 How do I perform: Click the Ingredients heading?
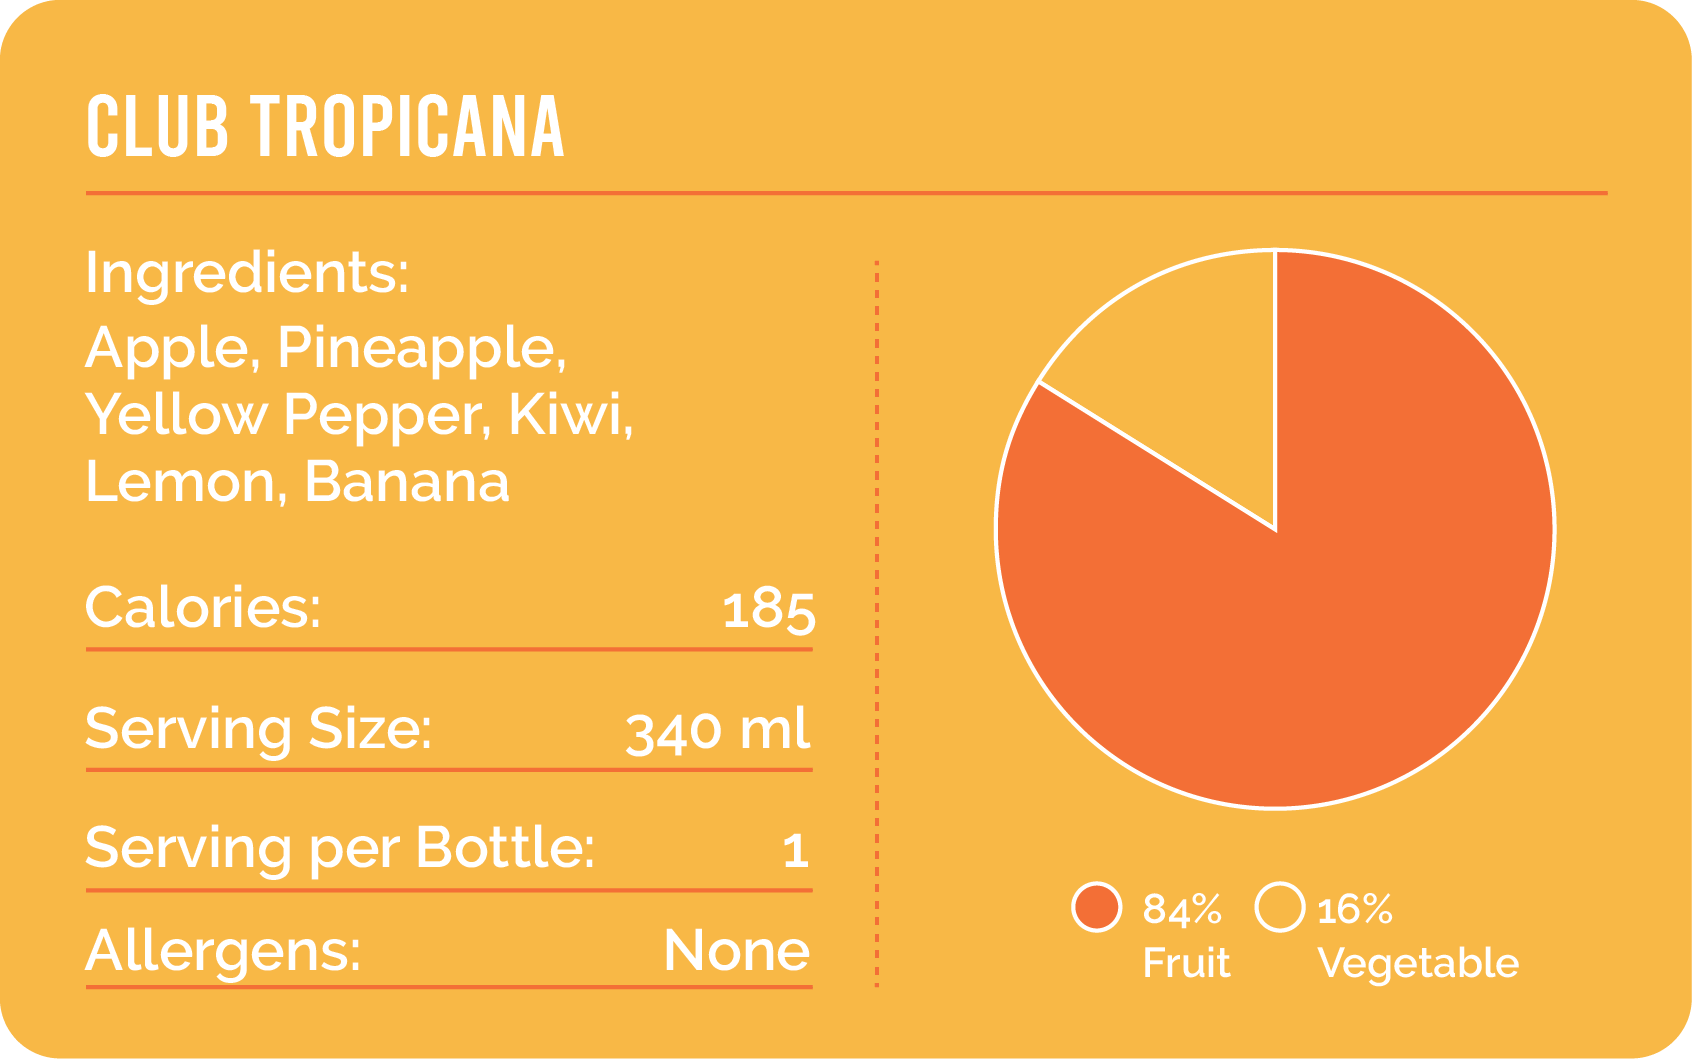tap(247, 272)
